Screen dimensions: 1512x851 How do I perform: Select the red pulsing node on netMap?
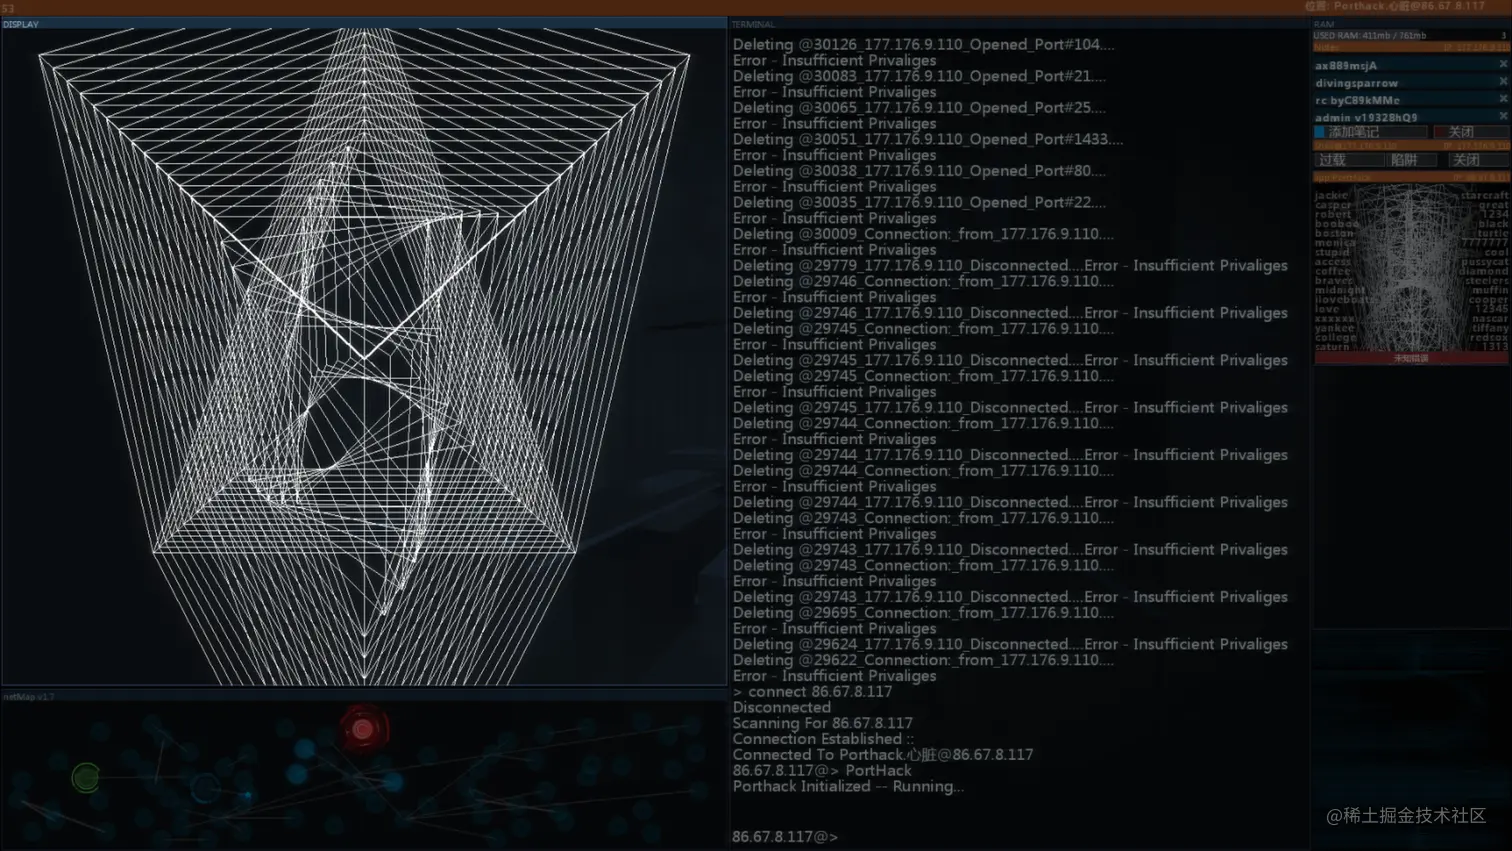363,729
